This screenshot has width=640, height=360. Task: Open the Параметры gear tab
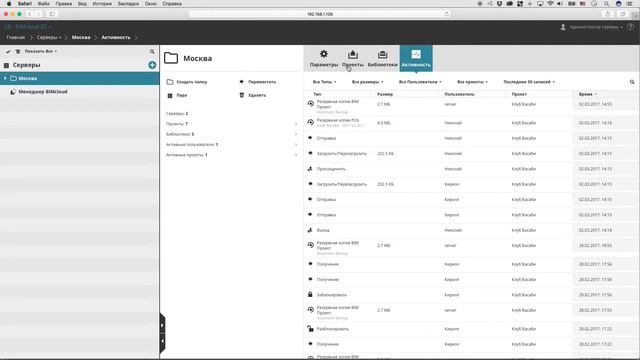click(324, 58)
